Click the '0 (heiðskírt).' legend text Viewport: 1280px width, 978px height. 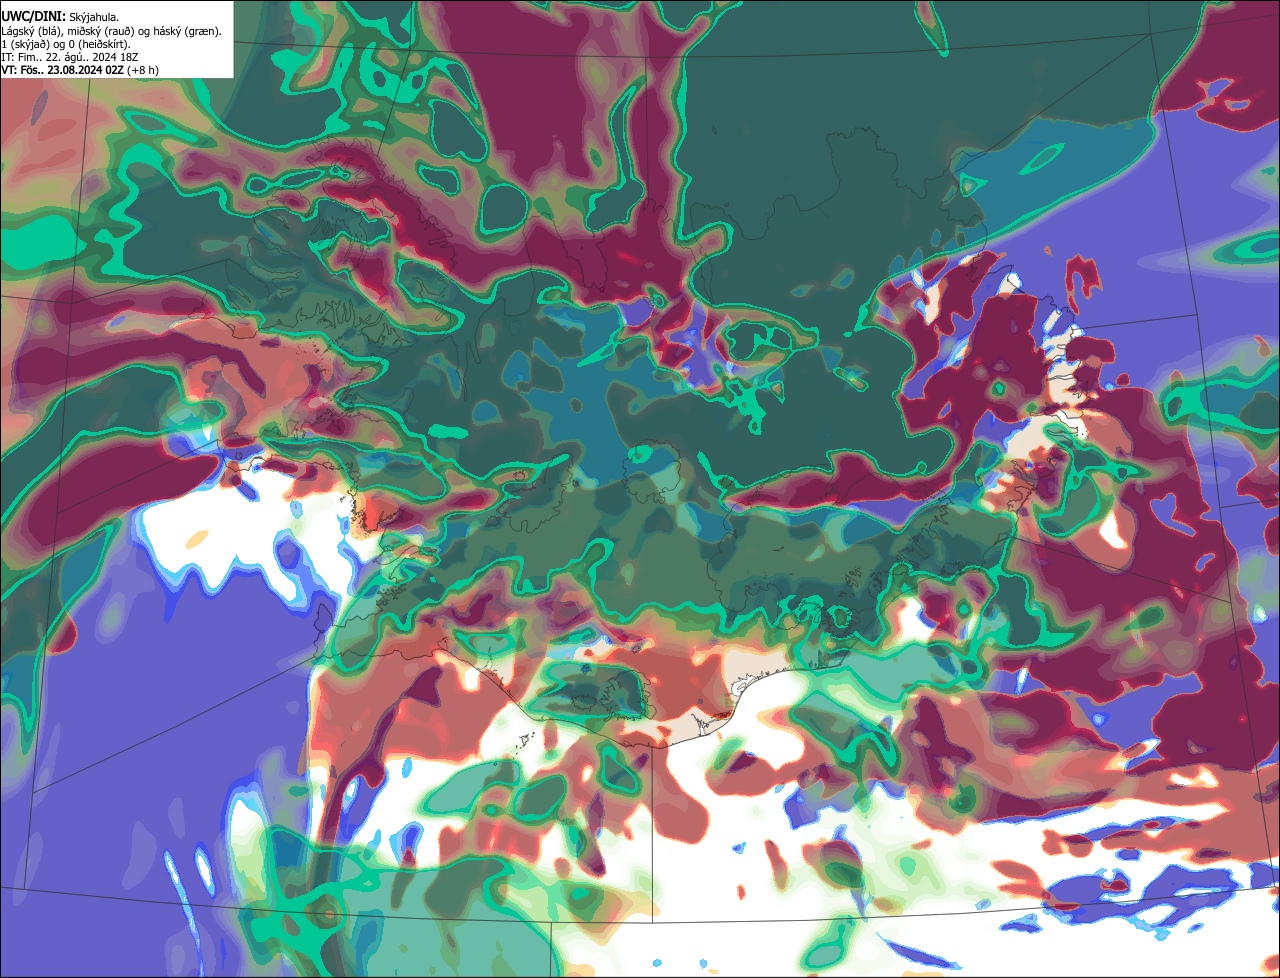(x=99, y=45)
